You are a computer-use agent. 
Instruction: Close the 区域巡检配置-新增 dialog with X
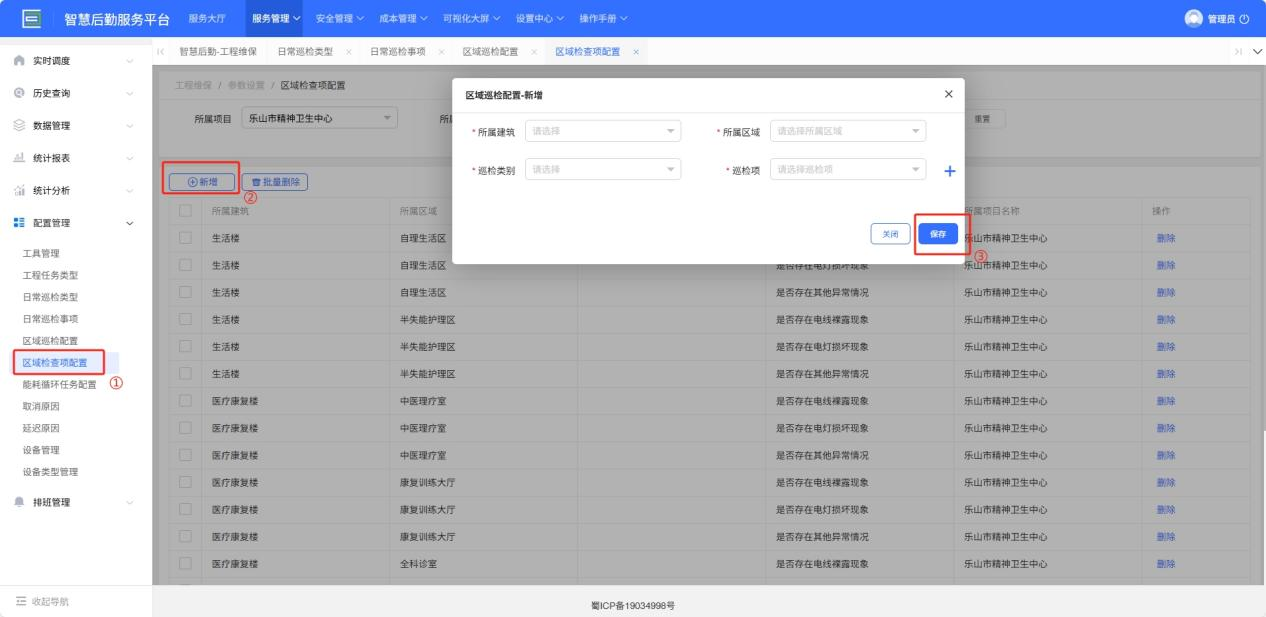[949, 94]
